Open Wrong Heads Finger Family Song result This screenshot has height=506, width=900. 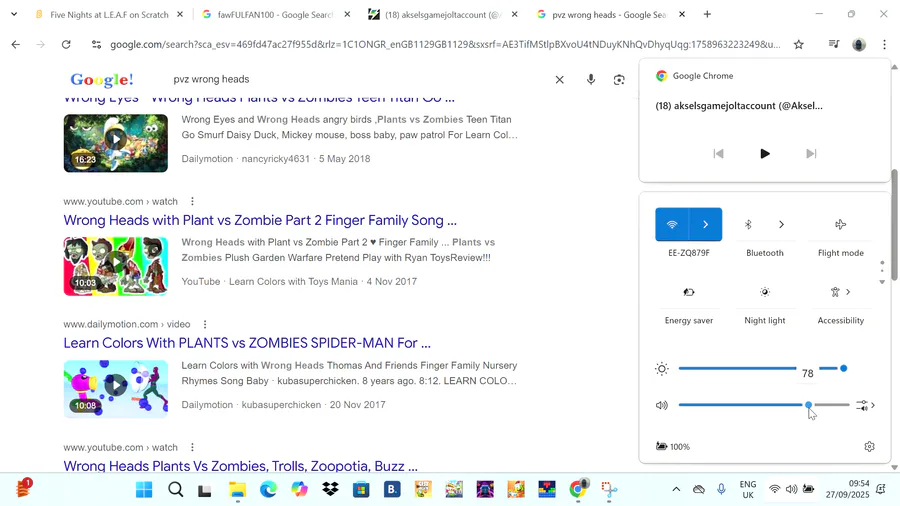[x=260, y=220]
